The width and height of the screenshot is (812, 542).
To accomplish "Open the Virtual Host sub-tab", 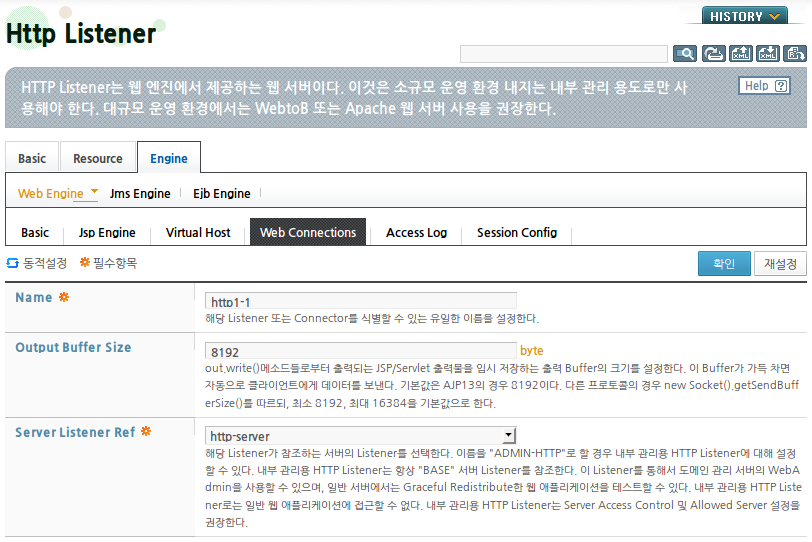I will coord(198,232).
